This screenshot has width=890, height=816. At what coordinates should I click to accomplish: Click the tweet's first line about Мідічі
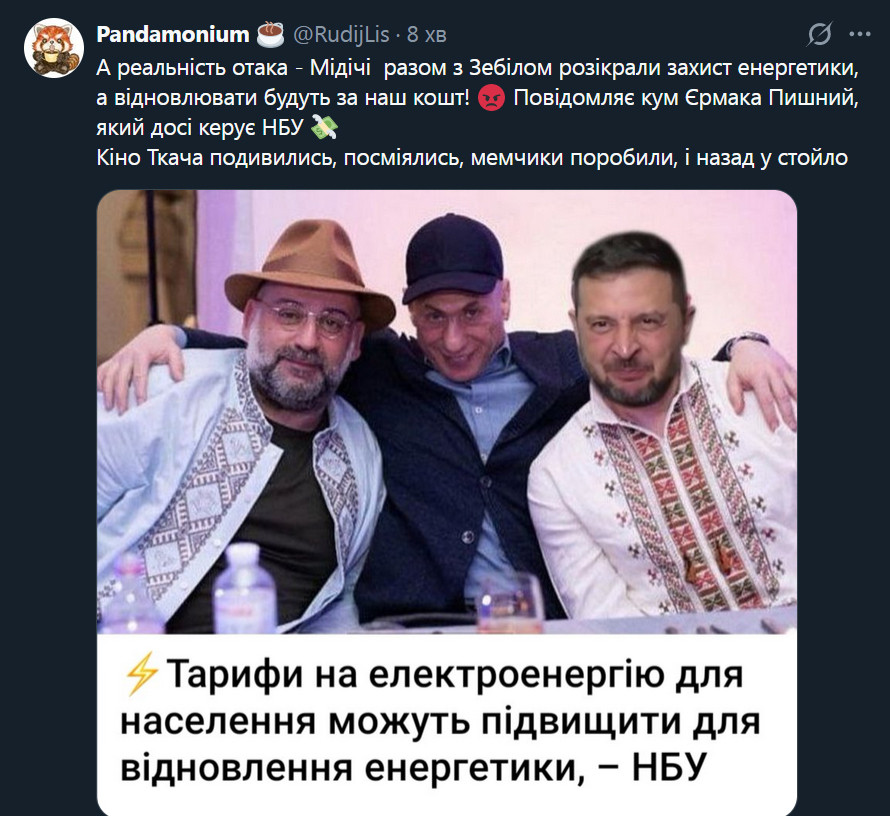tap(477, 68)
